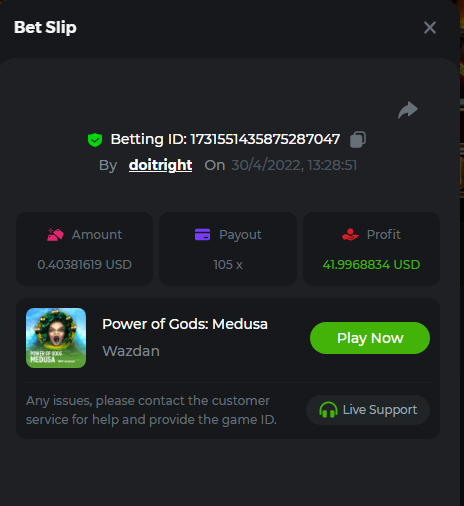464x506 pixels.
Task: Select the Betting ID number text
Action: 265,139
